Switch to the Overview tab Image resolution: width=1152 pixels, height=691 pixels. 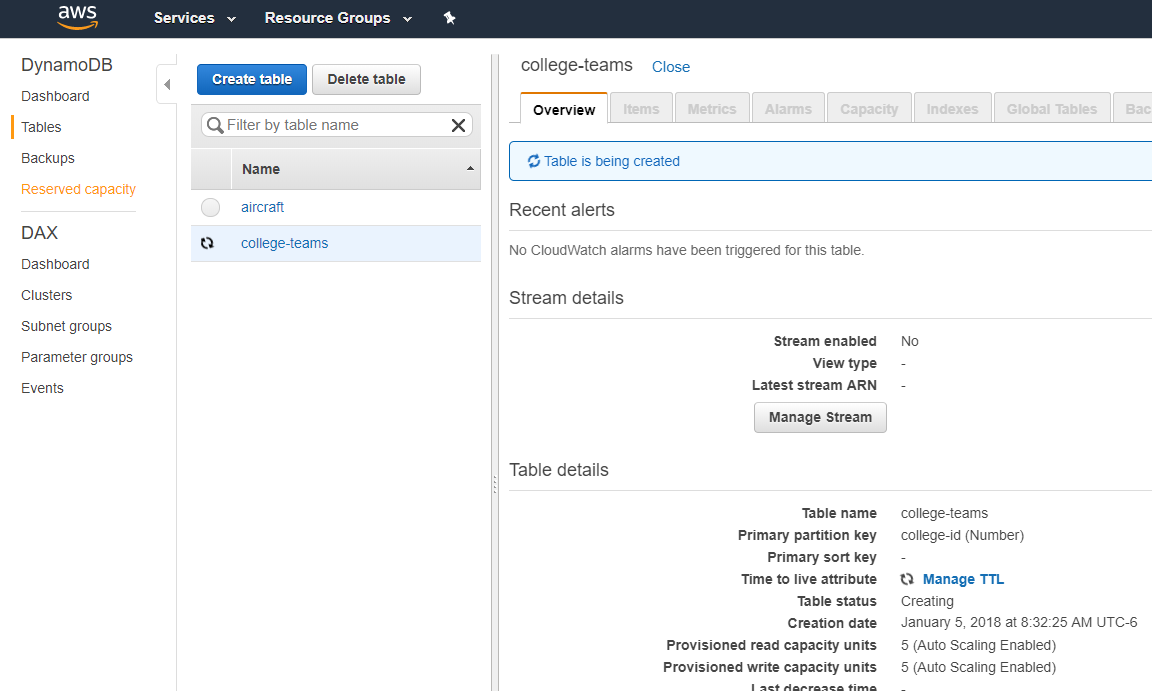pos(564,109)
